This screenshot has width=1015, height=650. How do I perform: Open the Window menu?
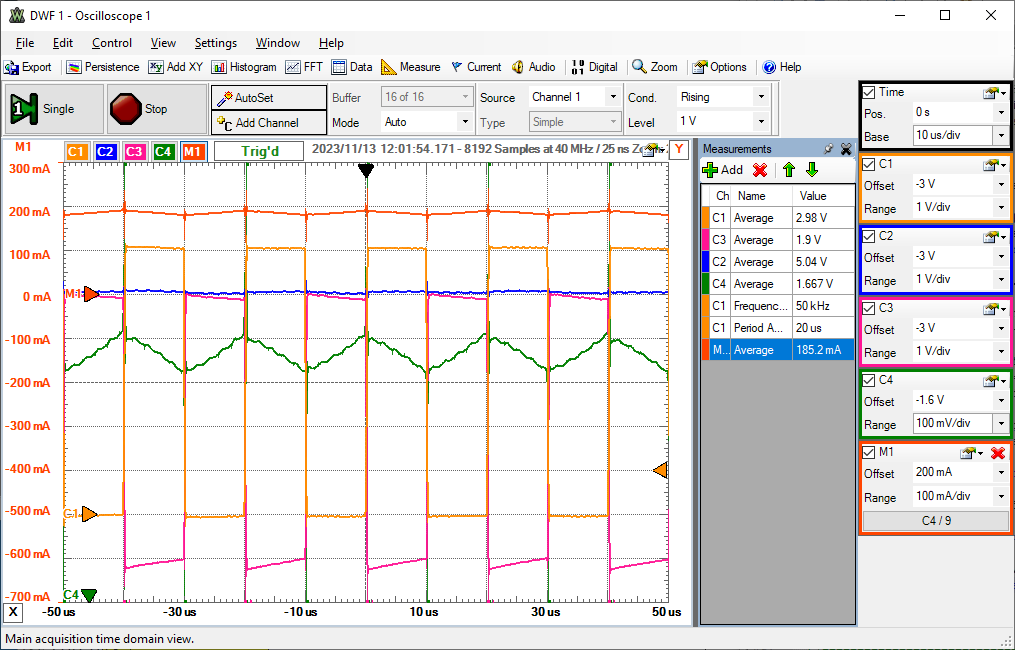click(x=277, y=43)
